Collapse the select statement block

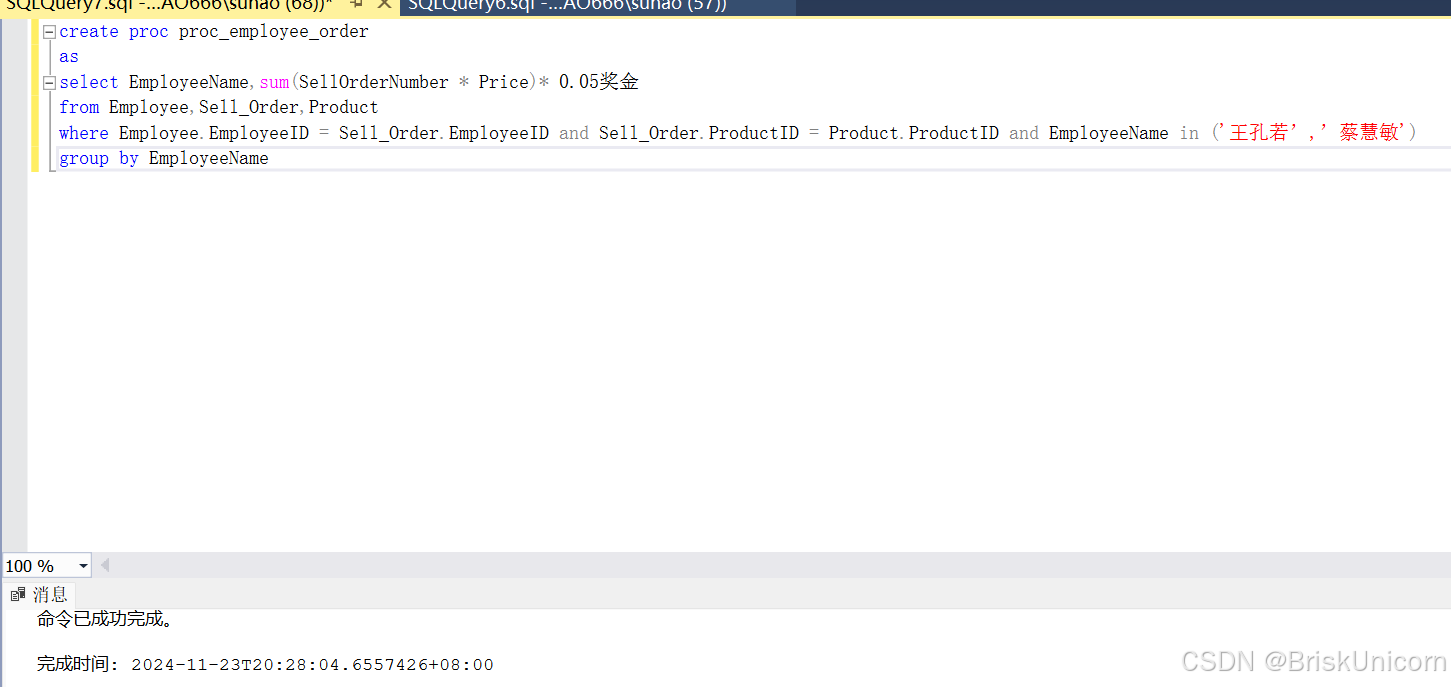48,83
